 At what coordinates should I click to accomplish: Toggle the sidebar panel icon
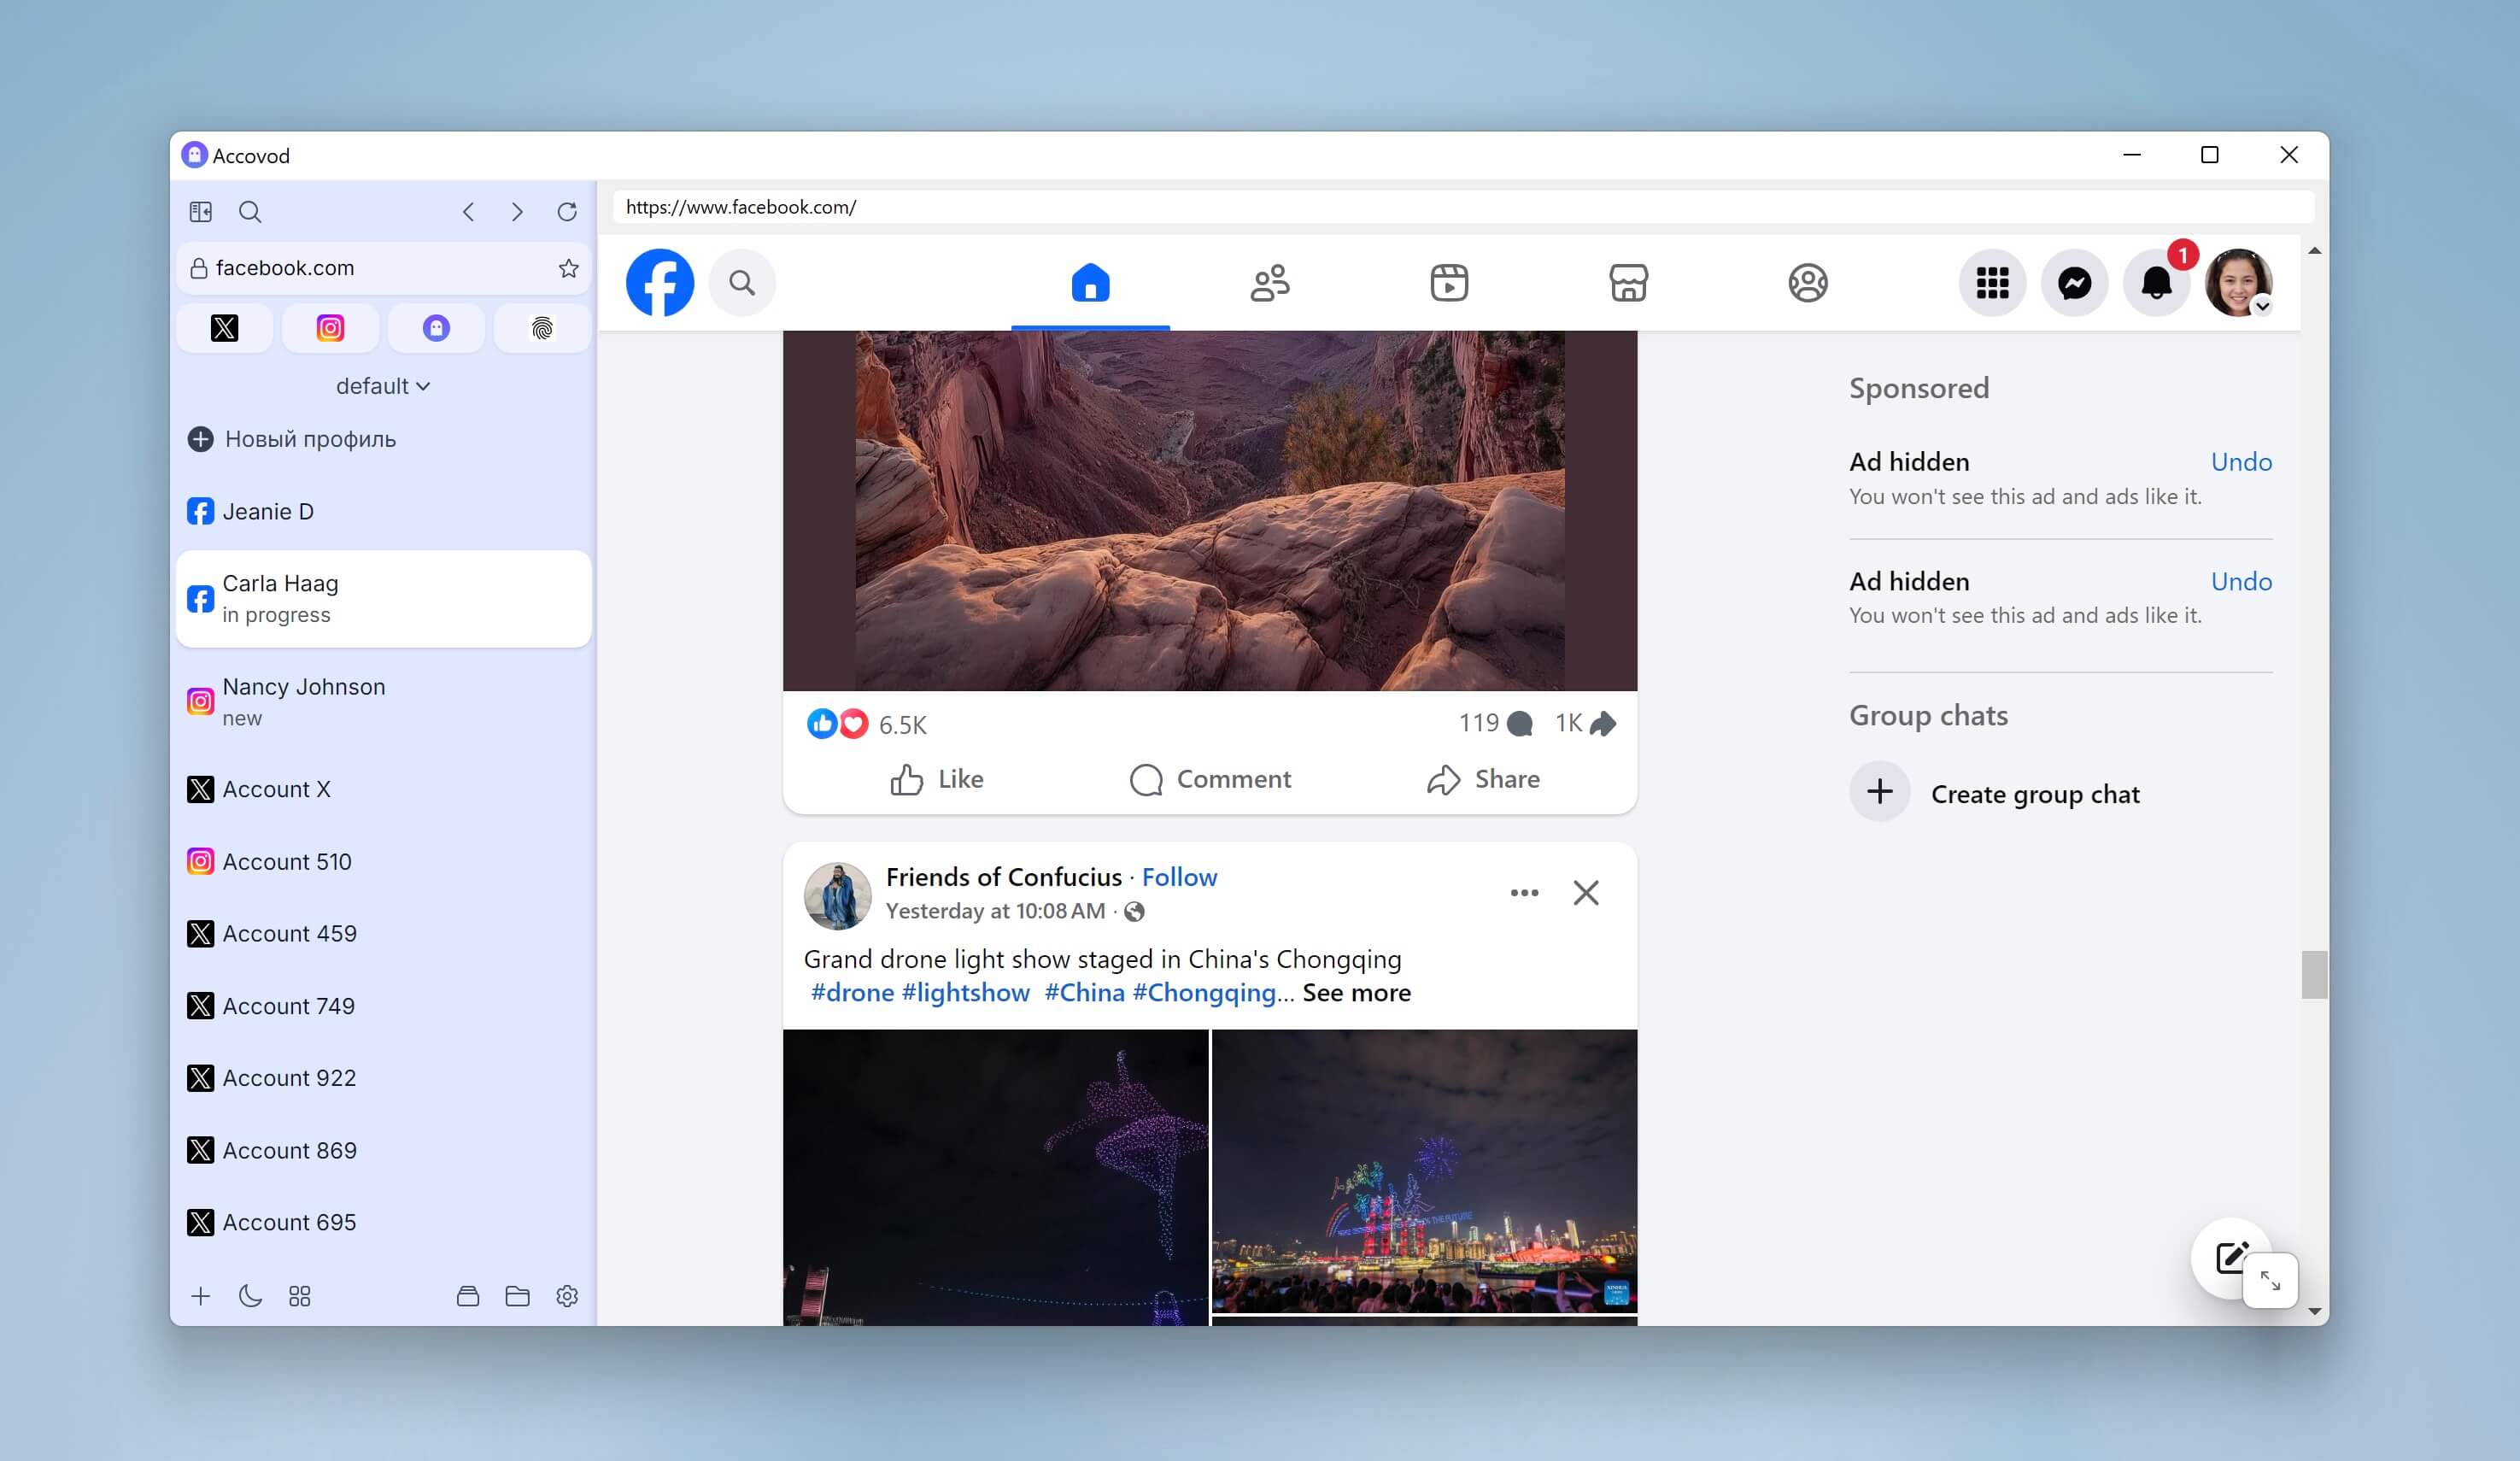coord(201,212)
